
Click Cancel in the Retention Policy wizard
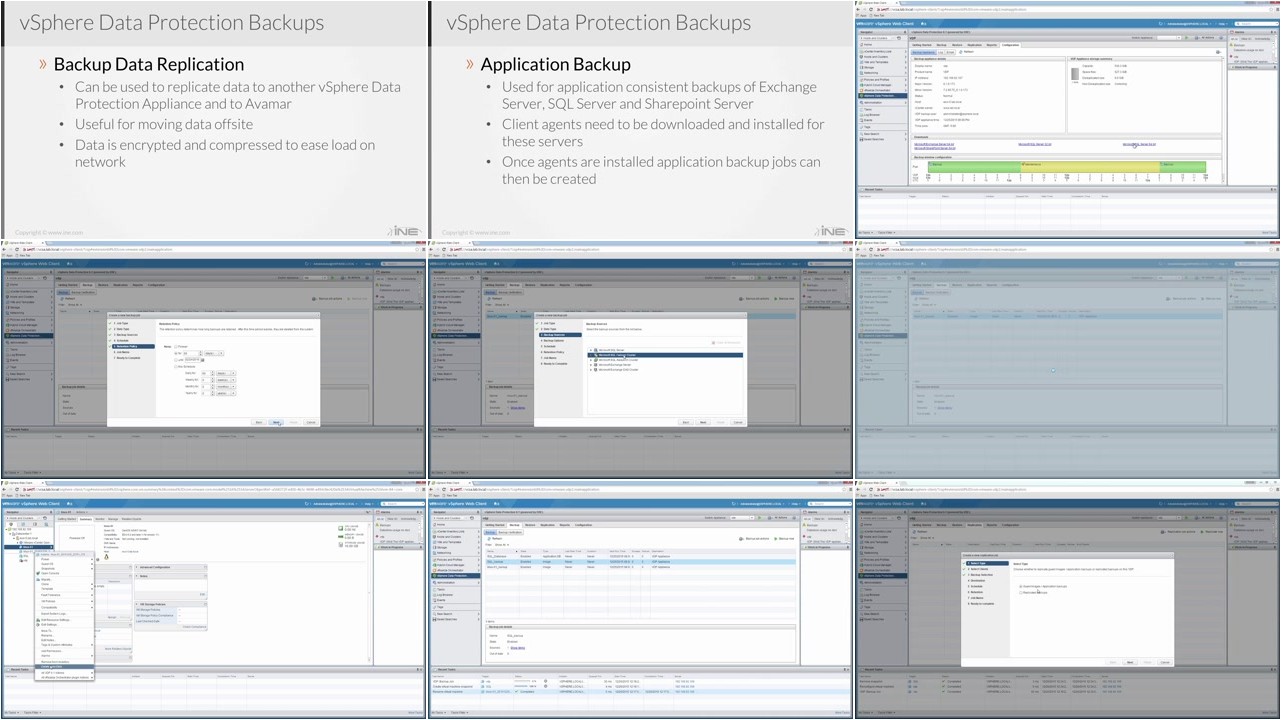(311, 422)
